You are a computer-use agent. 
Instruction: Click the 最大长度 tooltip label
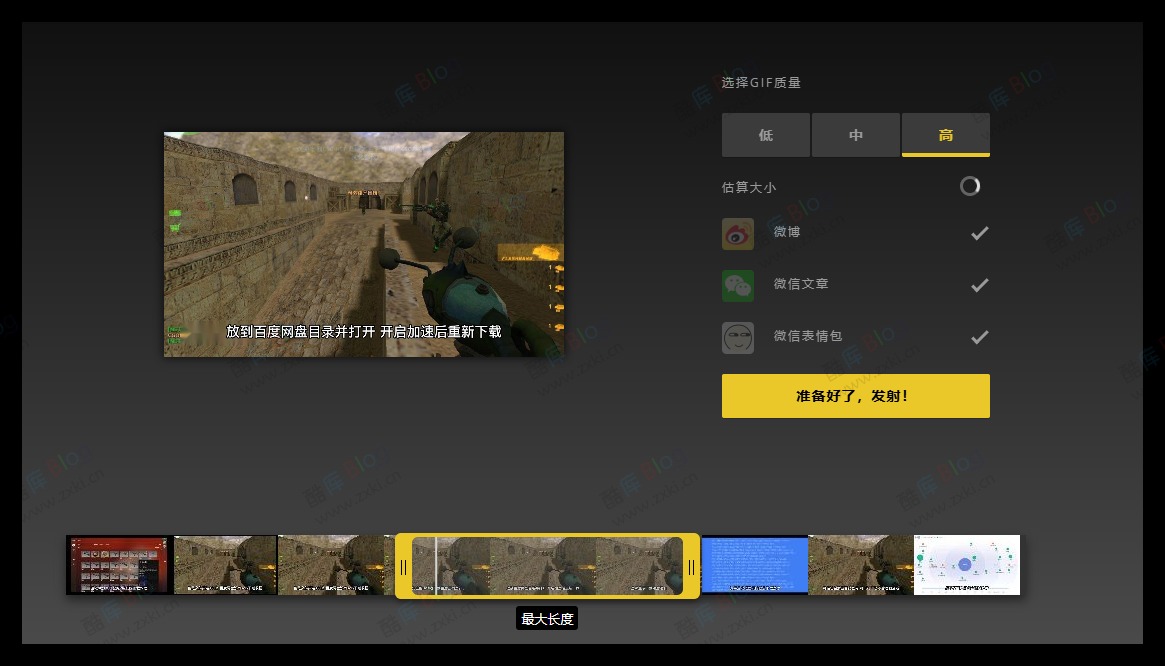(x=547, y=618)
